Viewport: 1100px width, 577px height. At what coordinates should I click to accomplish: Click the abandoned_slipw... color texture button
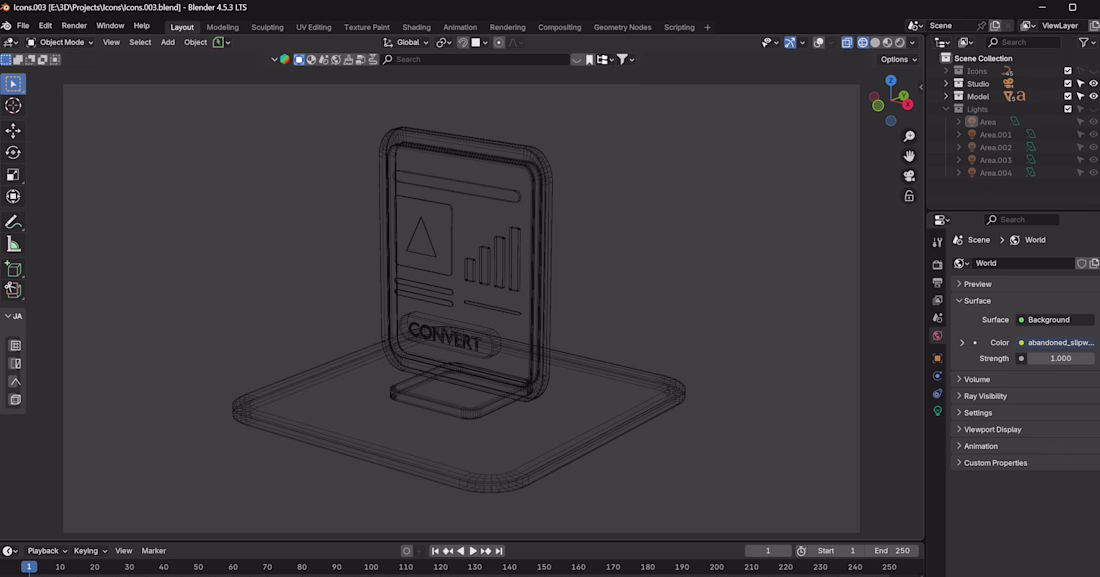pos(1055,343)
